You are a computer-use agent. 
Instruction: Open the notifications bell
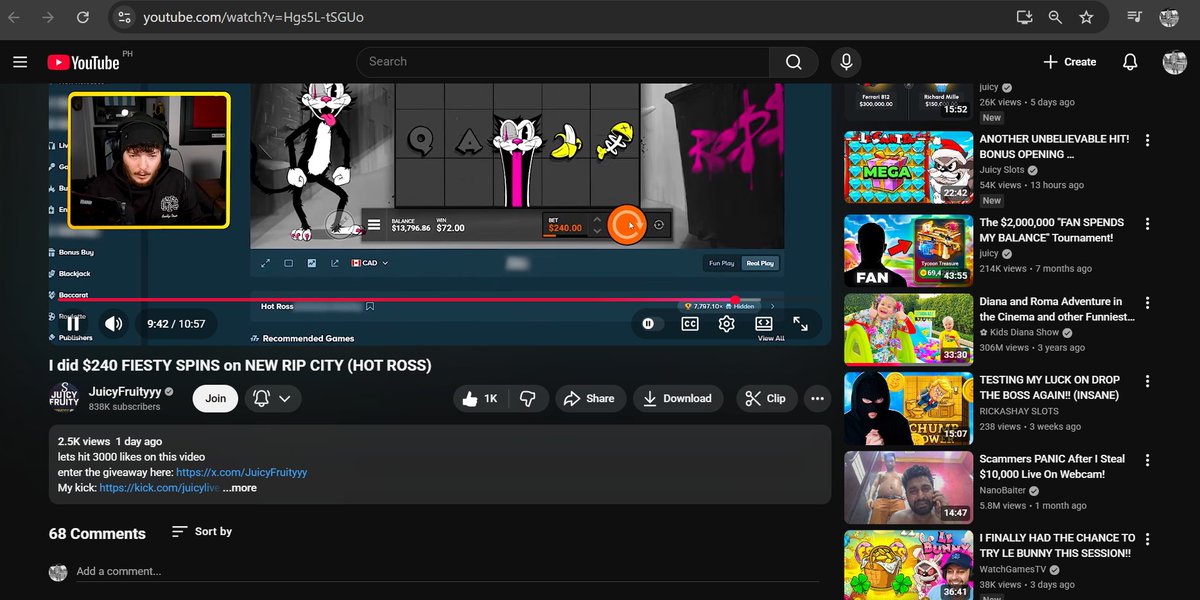click(x=1130, y=62)
